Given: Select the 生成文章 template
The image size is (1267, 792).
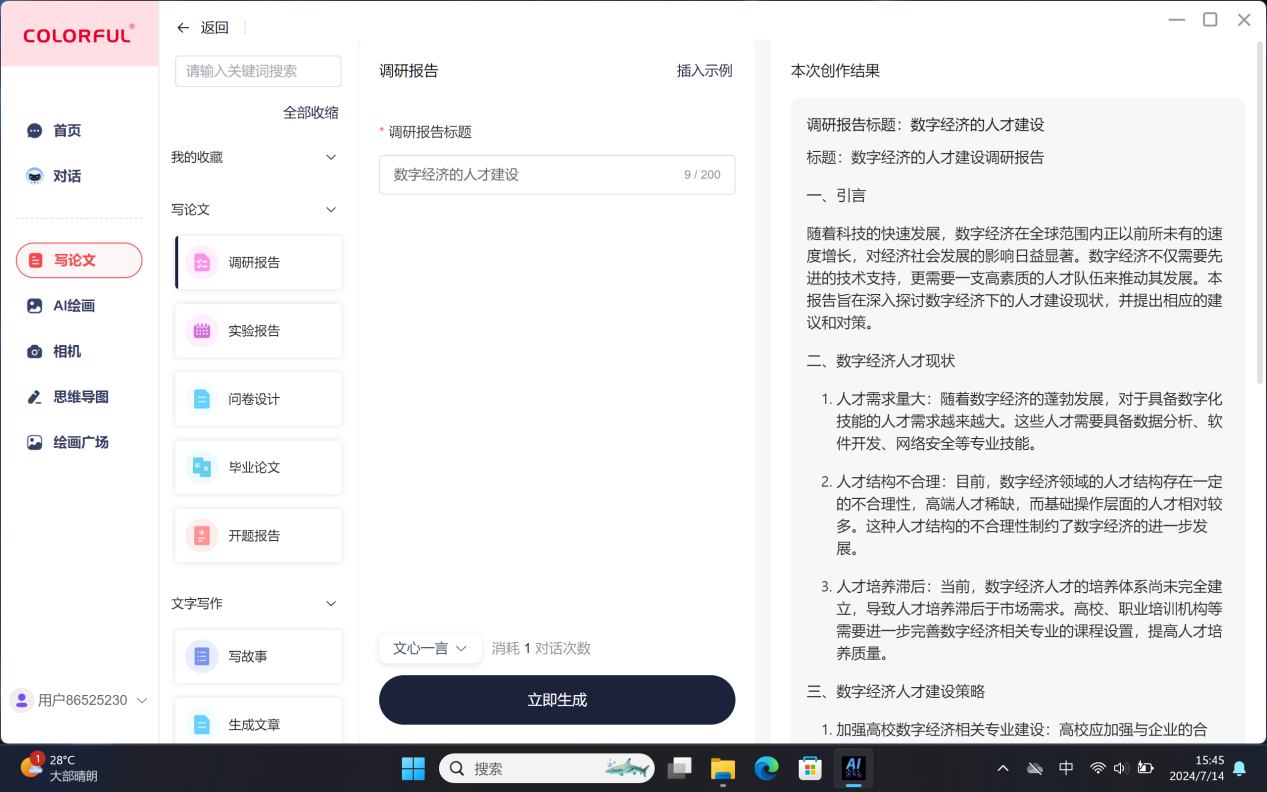Looking at the screenshot, I should (x=257, y=723).
